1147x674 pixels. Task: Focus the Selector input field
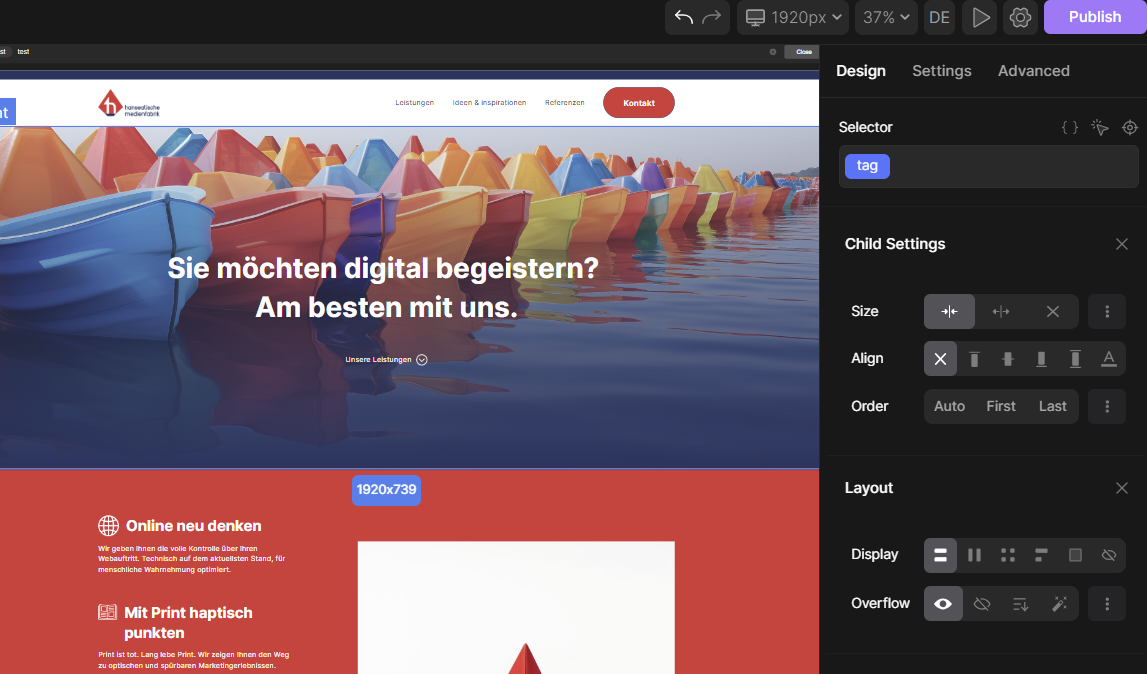988,166
